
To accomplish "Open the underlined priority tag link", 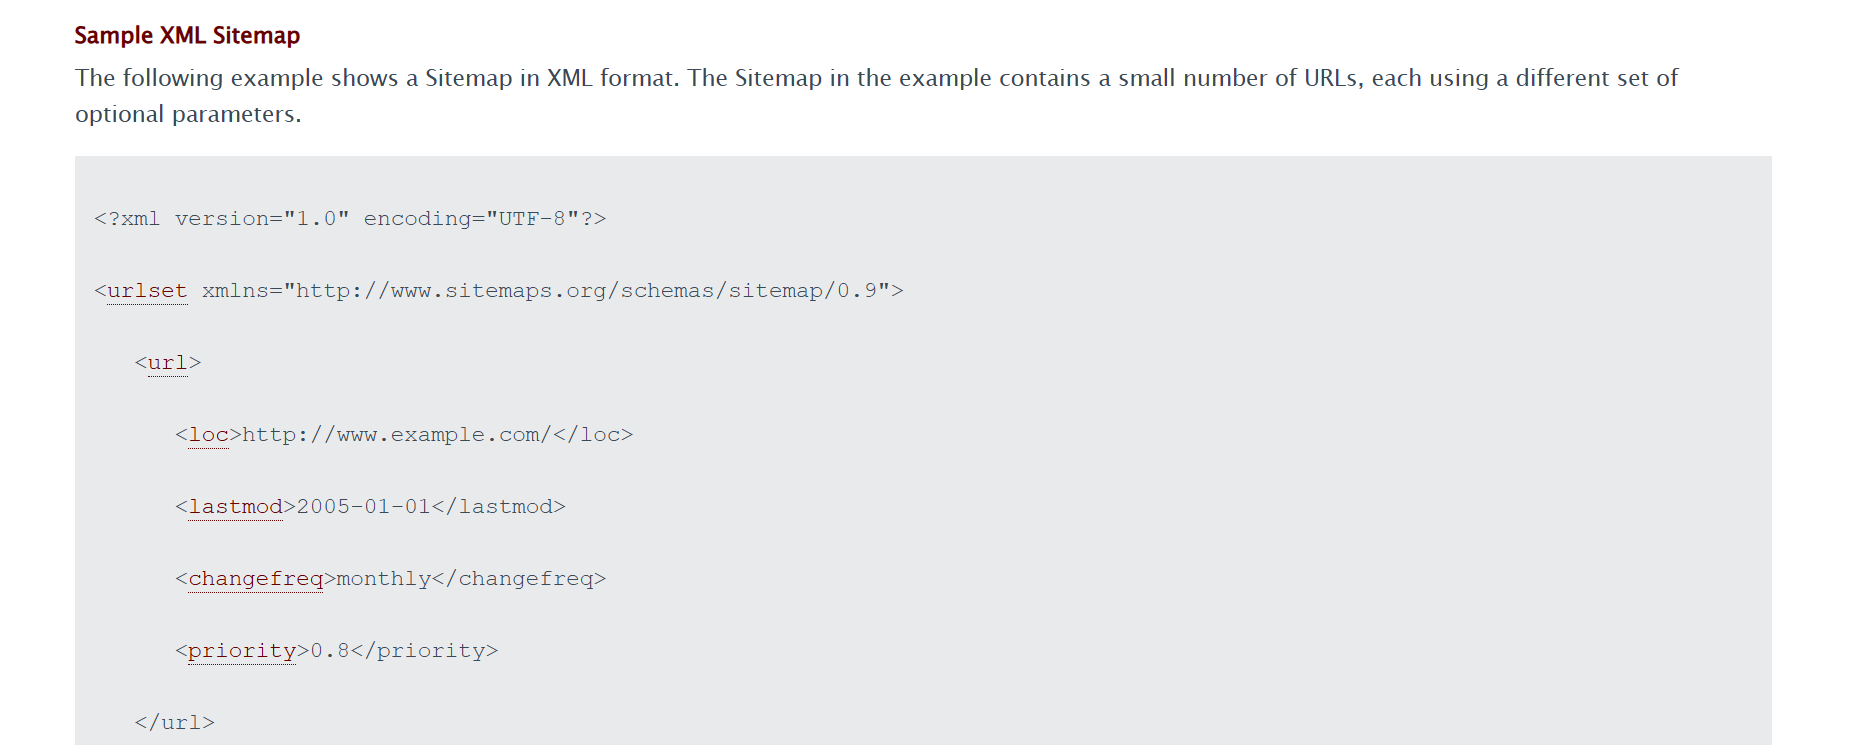I will click(x=242, y=651).
